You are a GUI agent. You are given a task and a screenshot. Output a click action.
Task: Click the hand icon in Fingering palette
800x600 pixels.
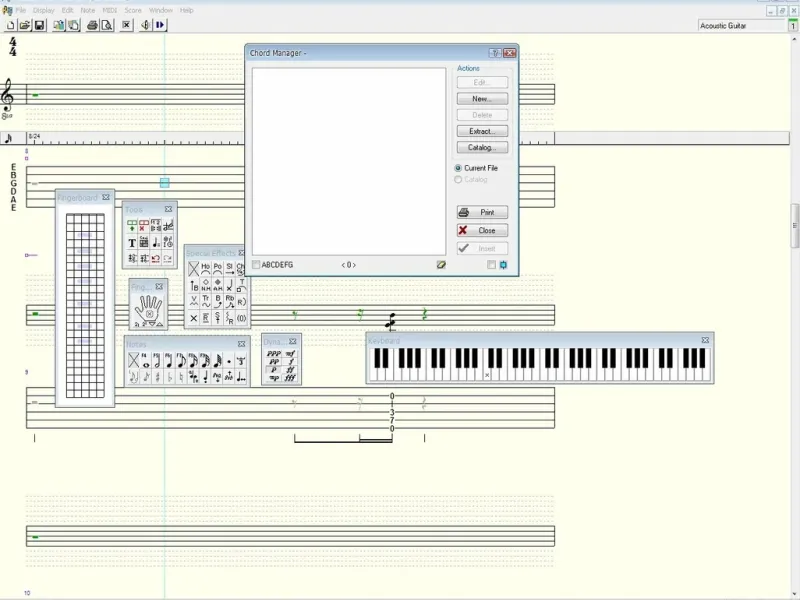click(148, 311)
